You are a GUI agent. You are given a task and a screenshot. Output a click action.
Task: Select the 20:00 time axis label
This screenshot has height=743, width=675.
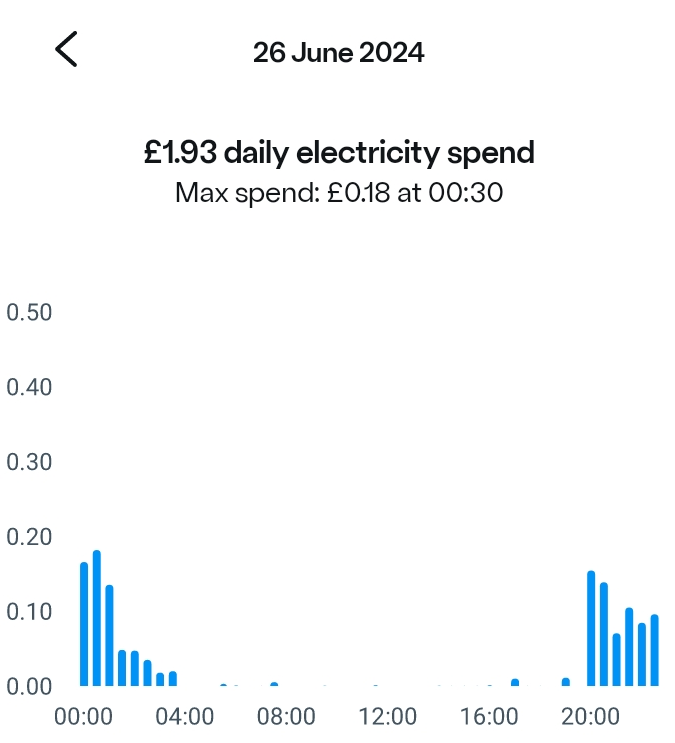(590, 717)
